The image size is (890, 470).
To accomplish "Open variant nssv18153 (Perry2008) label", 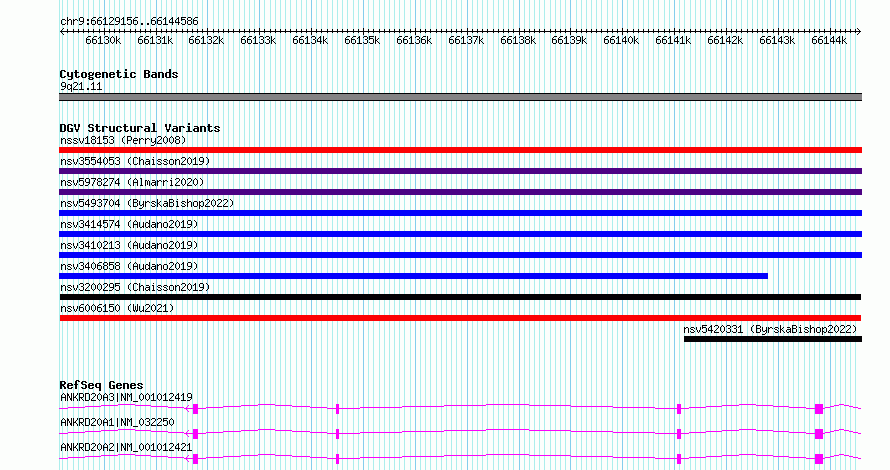I will tap(123, 140).
